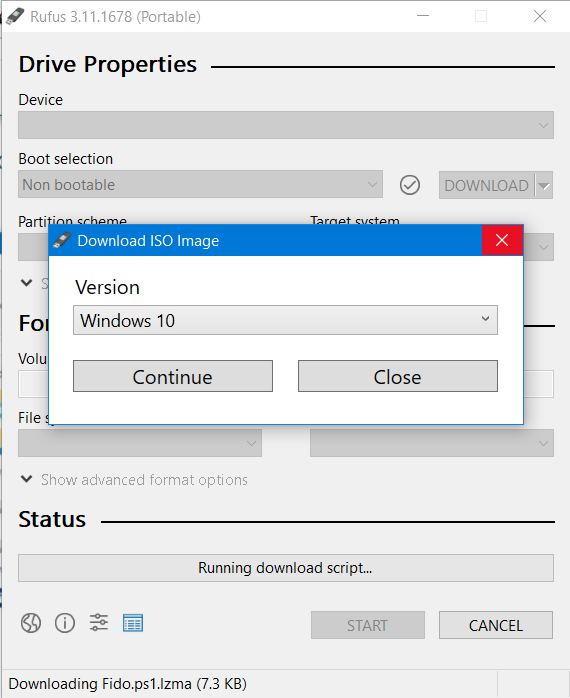The width and height of the screenshot is (570, 698).
Task: Open the Version dropdown showing Windows 10
Action: click(x=285, y=320)
